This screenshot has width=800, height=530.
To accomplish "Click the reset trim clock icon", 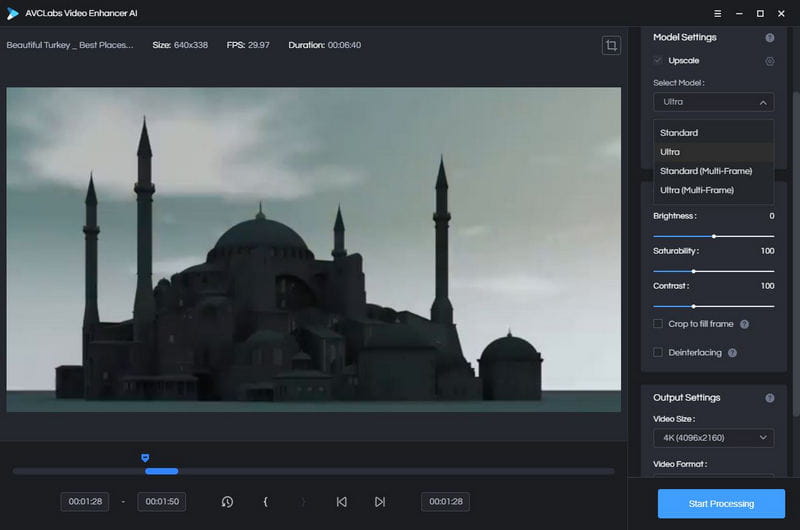I will (227, 502).
